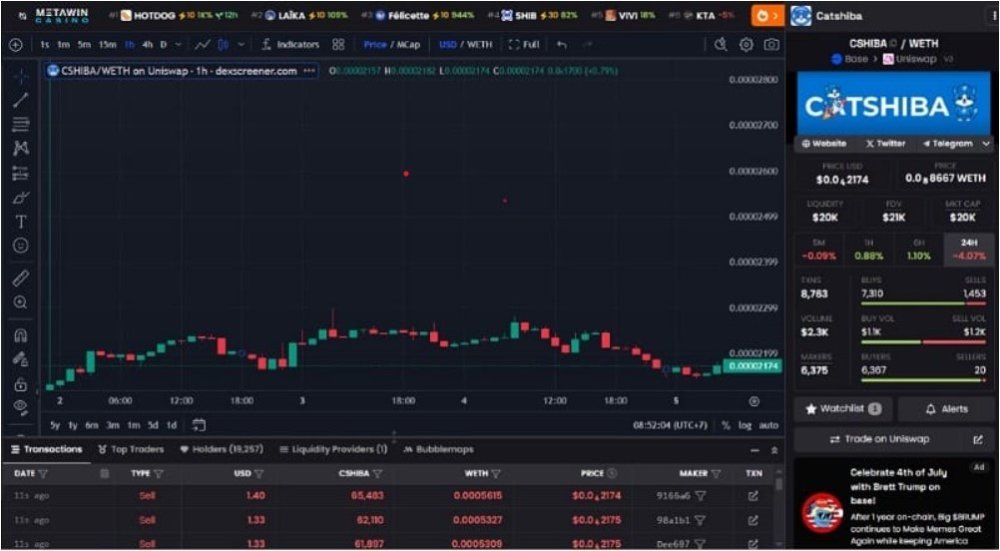Image resolution: width=1000 pixels, height=551 pixels.
Task: Expand social links chevron beside Telegram
Action: pyautogui.click(x=986, y=144)
